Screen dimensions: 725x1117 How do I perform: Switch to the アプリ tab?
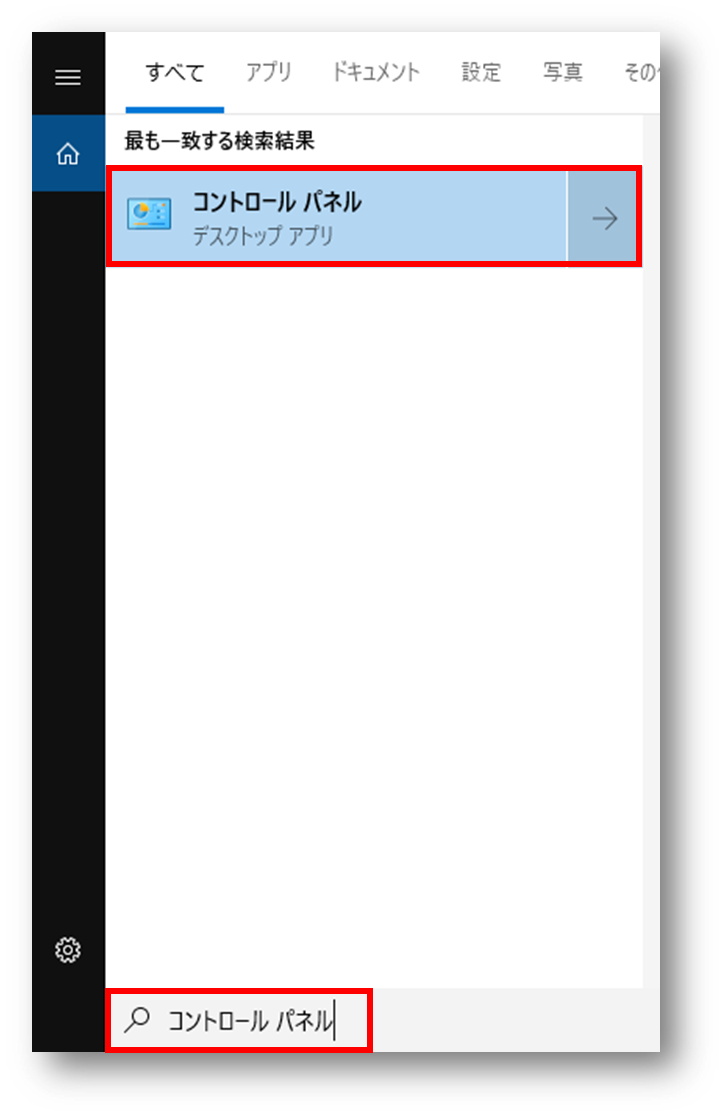pos(269,72)
